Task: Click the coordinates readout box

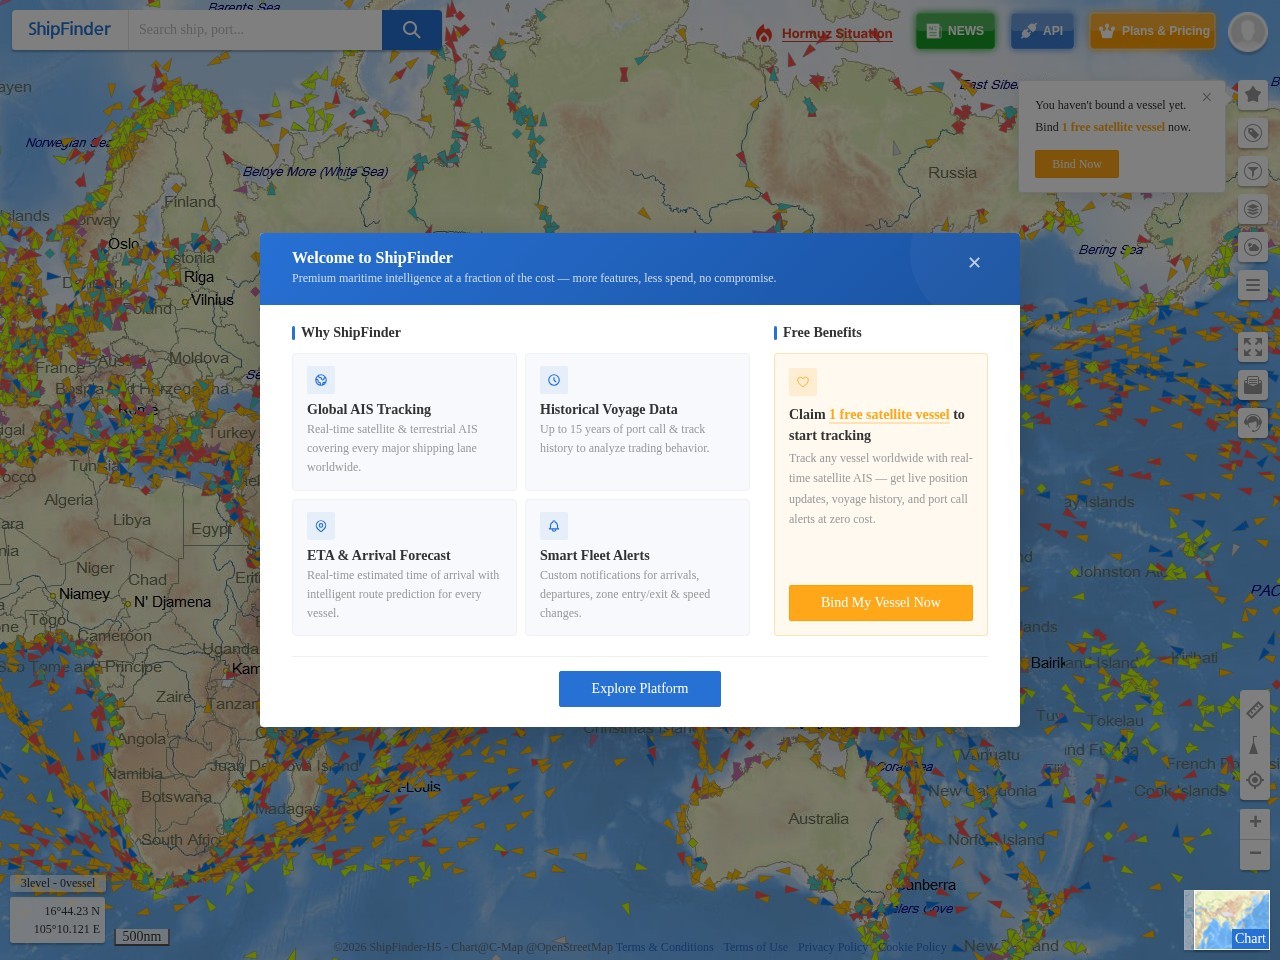Action: (58, 920)
